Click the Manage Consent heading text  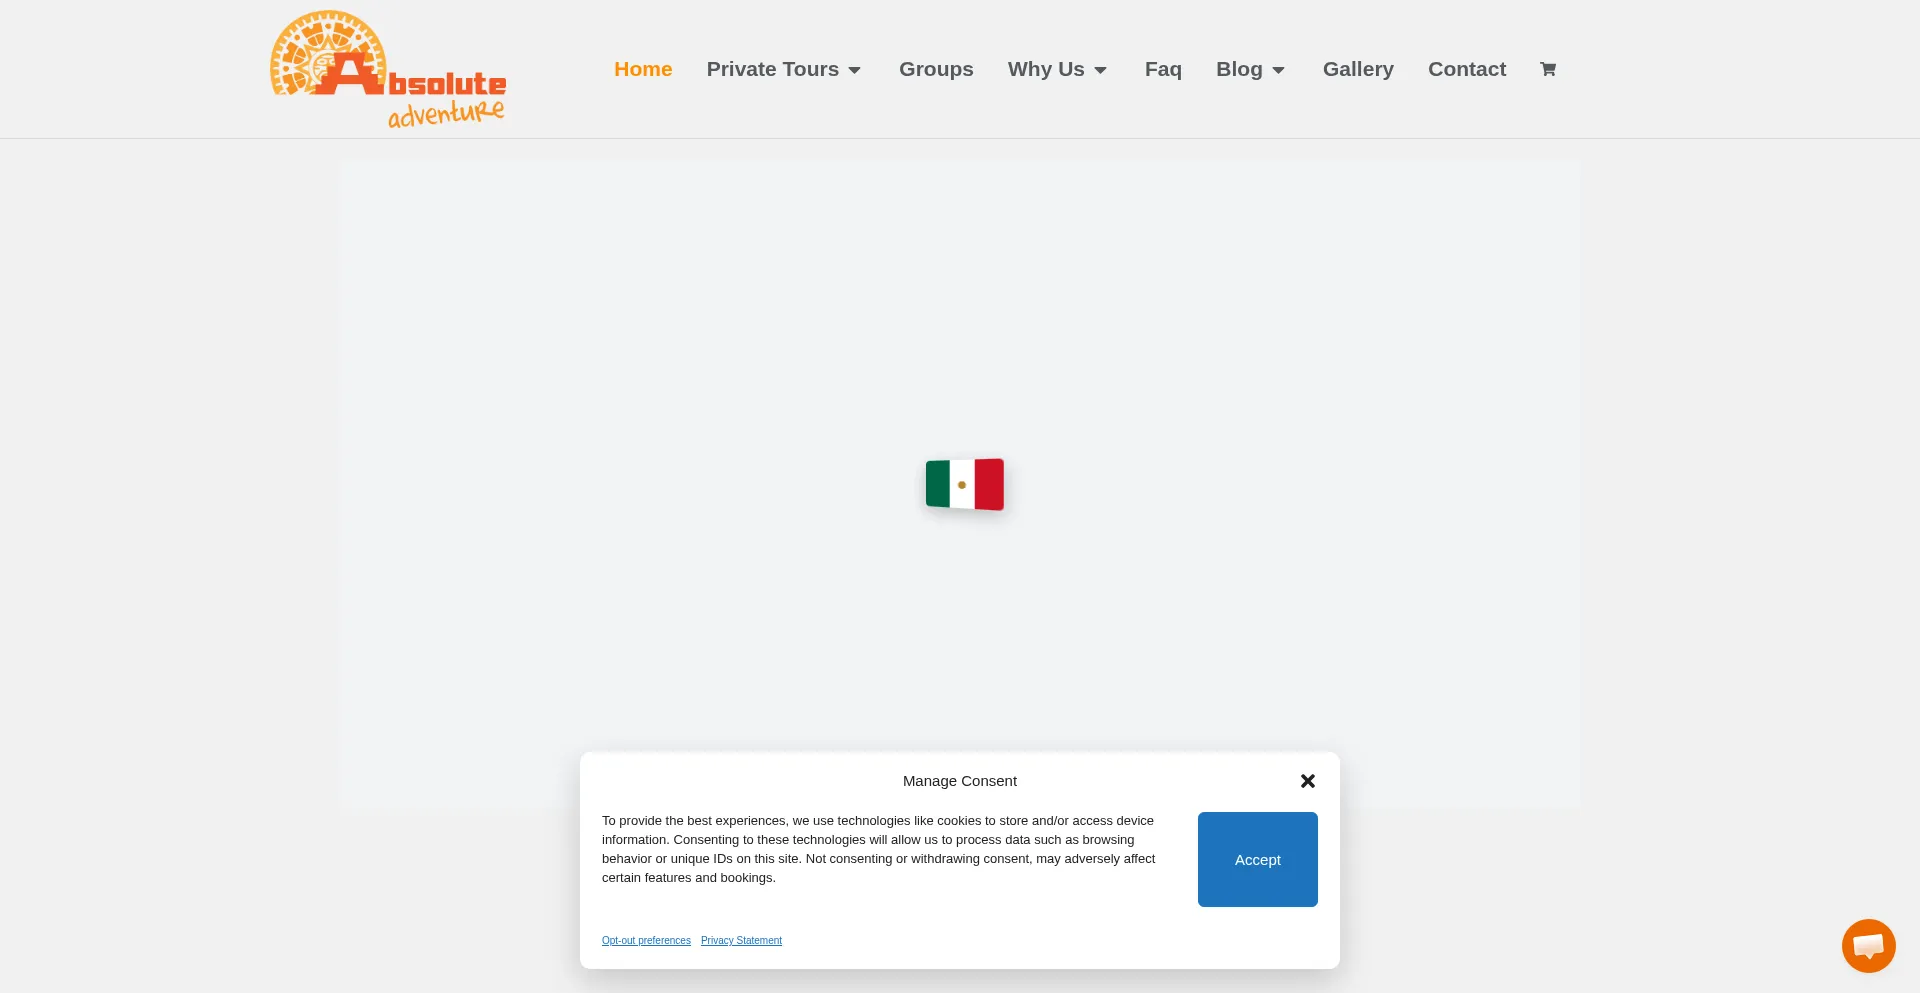click(960, 781)
